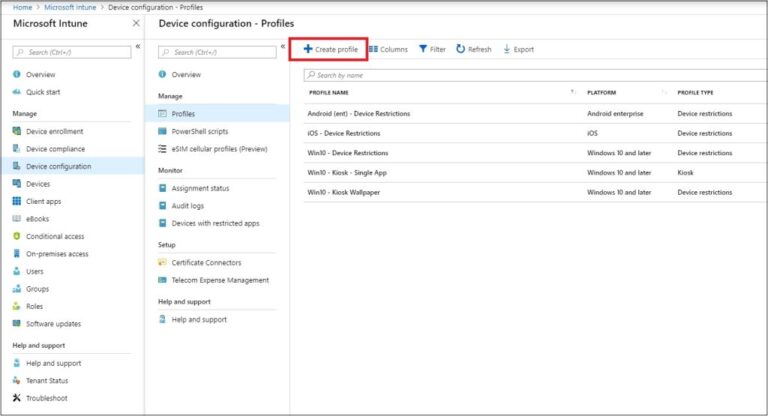Click the Device enrollment icon

pyautogui.click(x=17, y=131)
